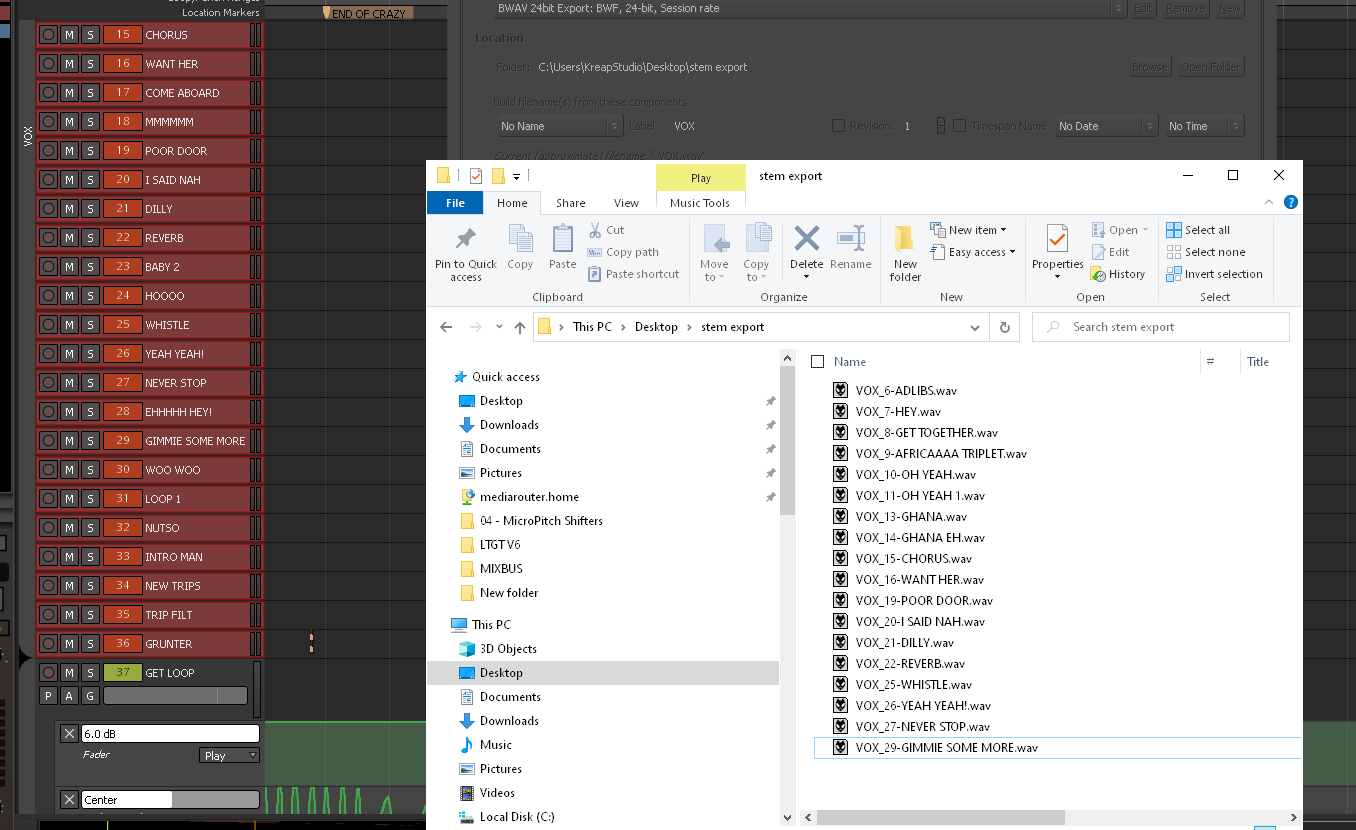Click the Delete icon in ribbon
Screen dimensions: 1356x830
pos(806,240)
